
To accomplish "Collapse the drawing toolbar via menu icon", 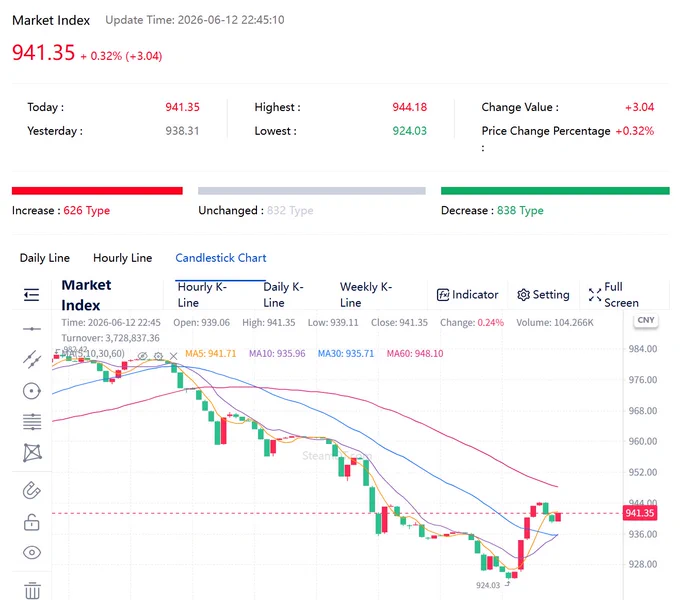I will 31,295.
